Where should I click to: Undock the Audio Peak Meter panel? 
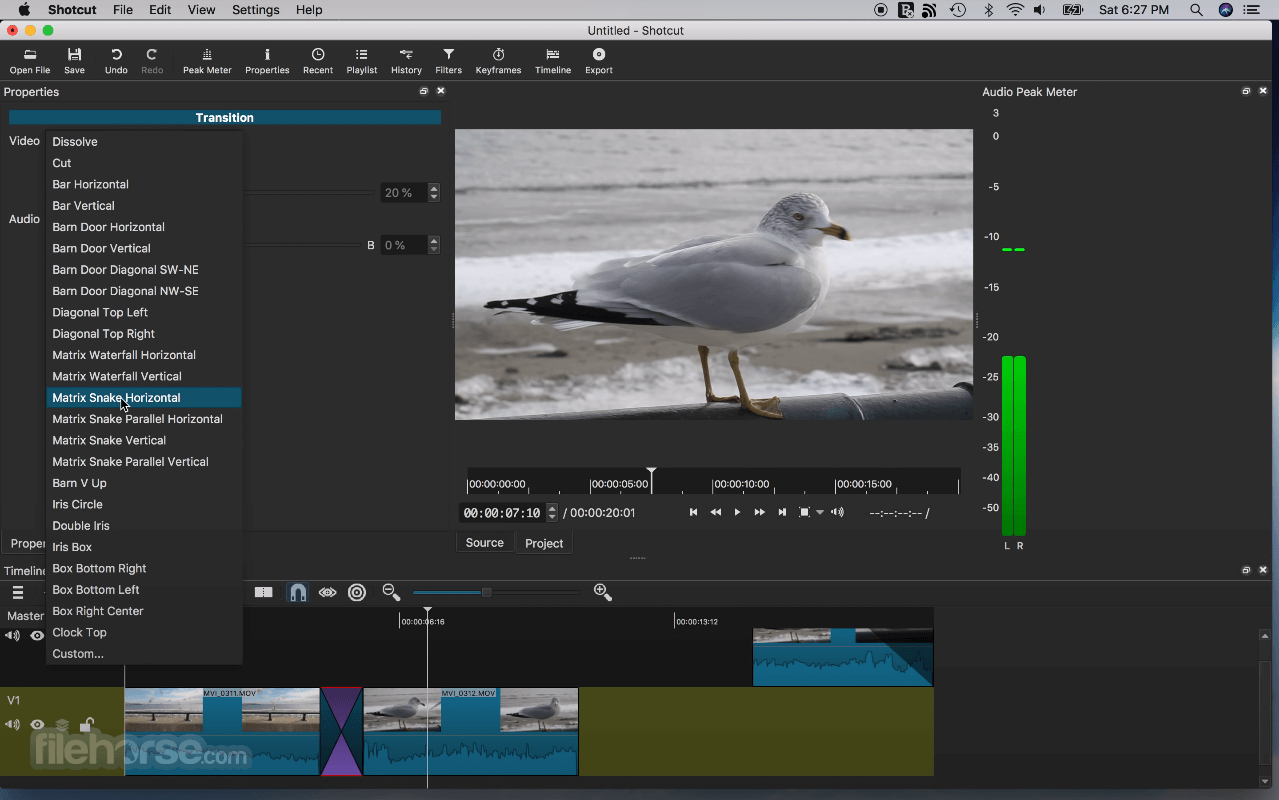point(1246,91)
